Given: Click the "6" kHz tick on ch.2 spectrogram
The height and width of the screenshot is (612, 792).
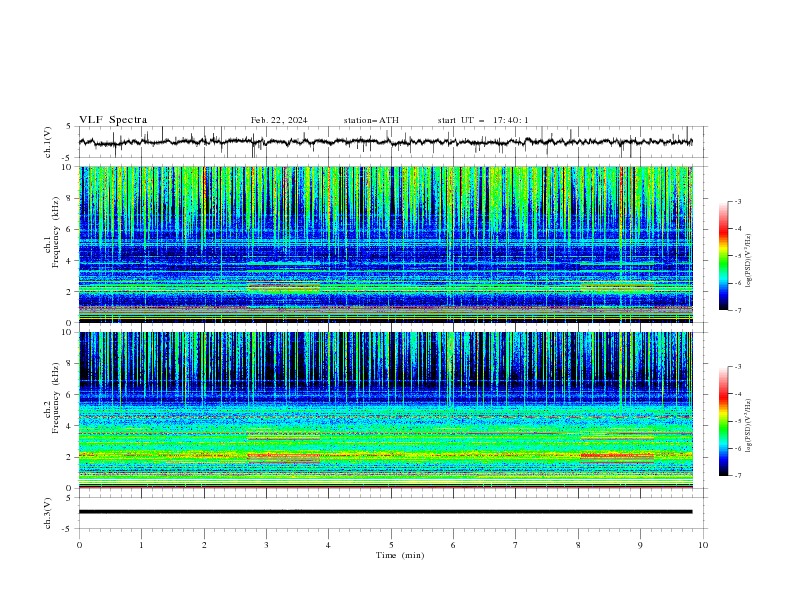Looking at the screenshot, I should (70, 395).
